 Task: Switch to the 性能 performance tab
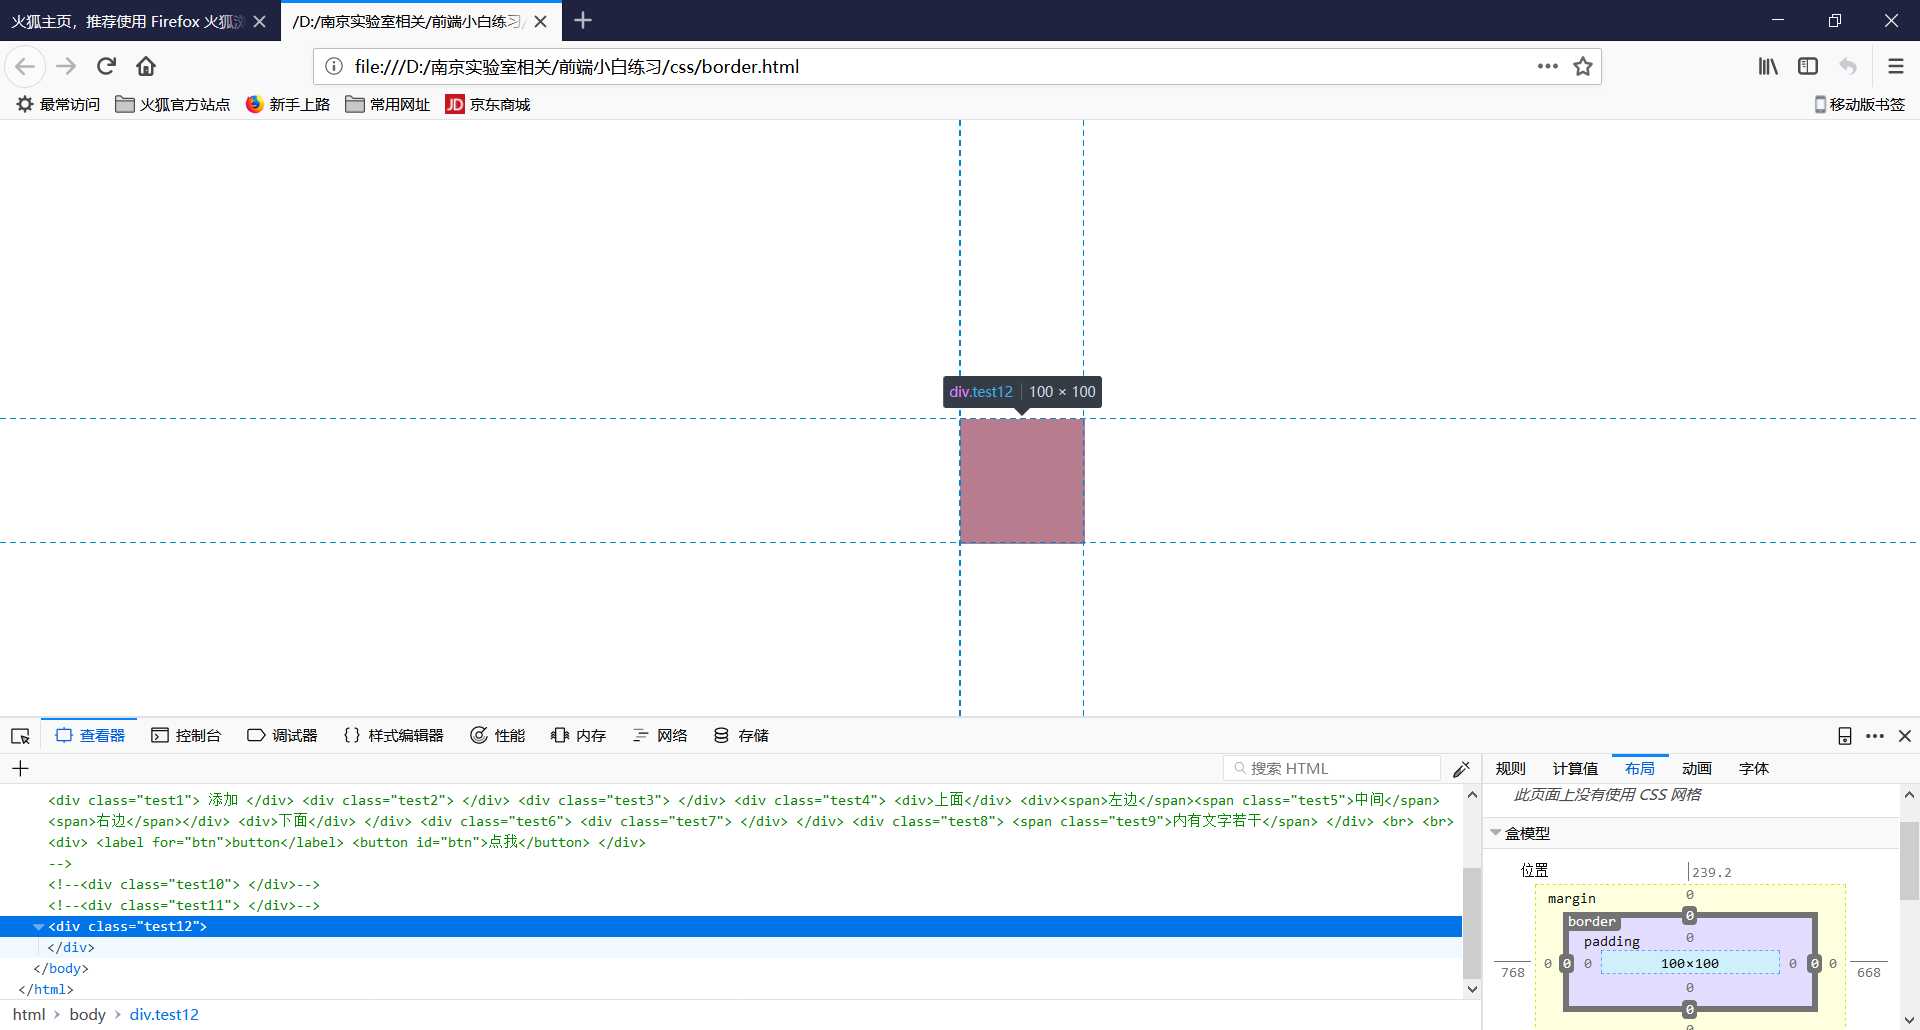pyautogui.click(x=497, y=735)
